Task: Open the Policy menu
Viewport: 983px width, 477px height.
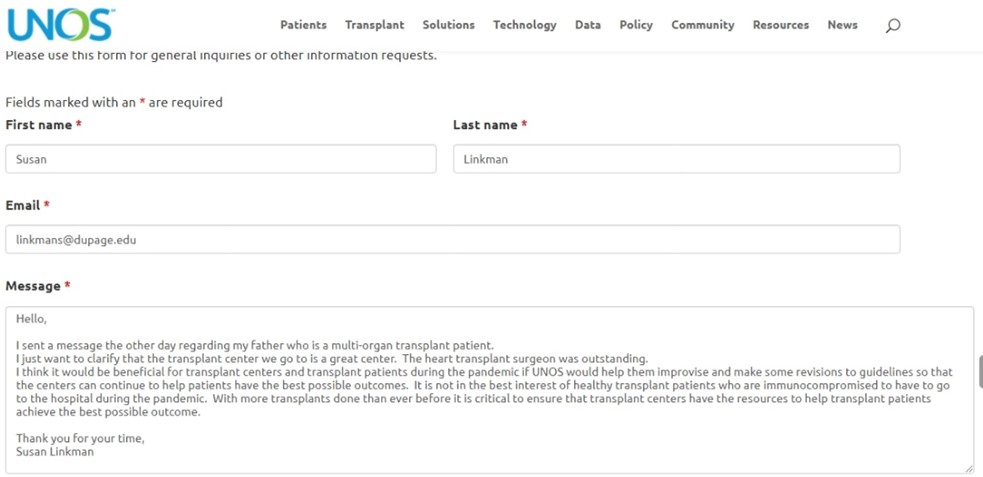Action: 636,25
